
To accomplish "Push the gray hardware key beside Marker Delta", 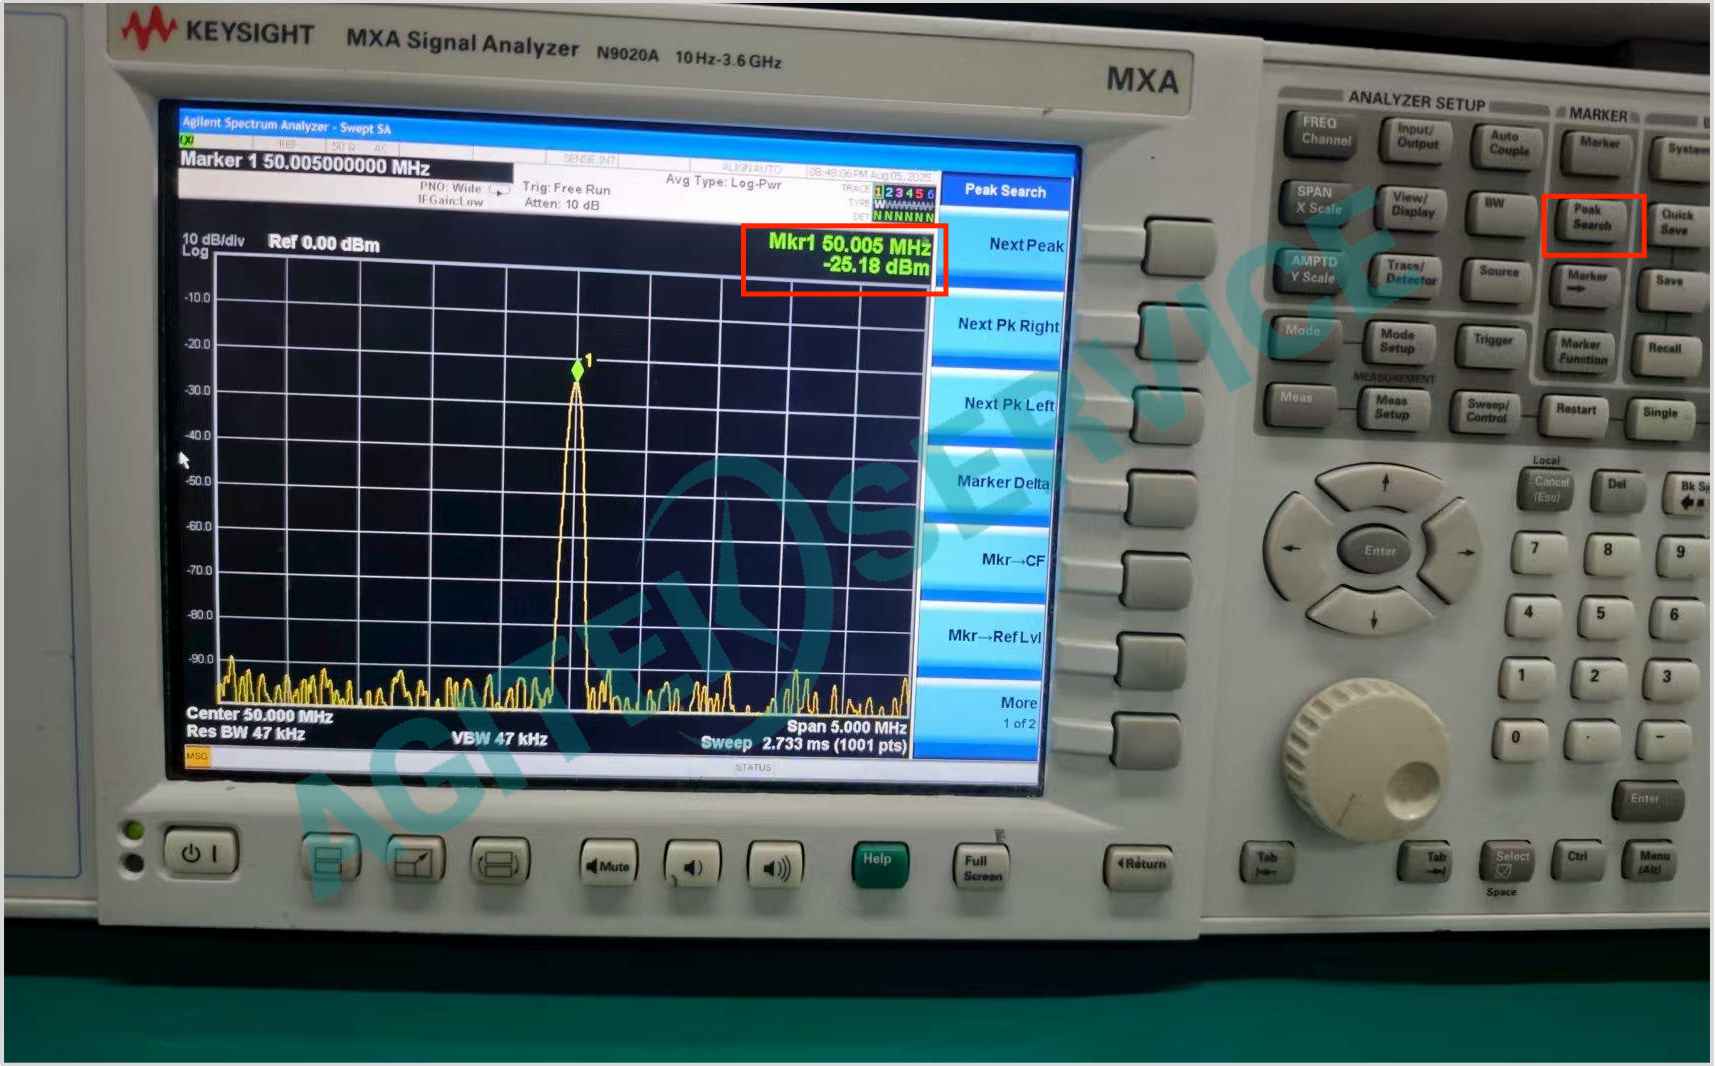I will 1162,497.
